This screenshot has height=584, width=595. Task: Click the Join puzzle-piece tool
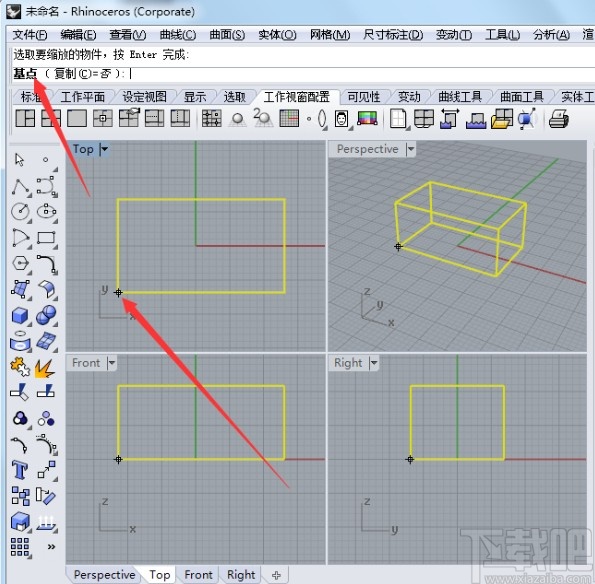pos(20,367)
